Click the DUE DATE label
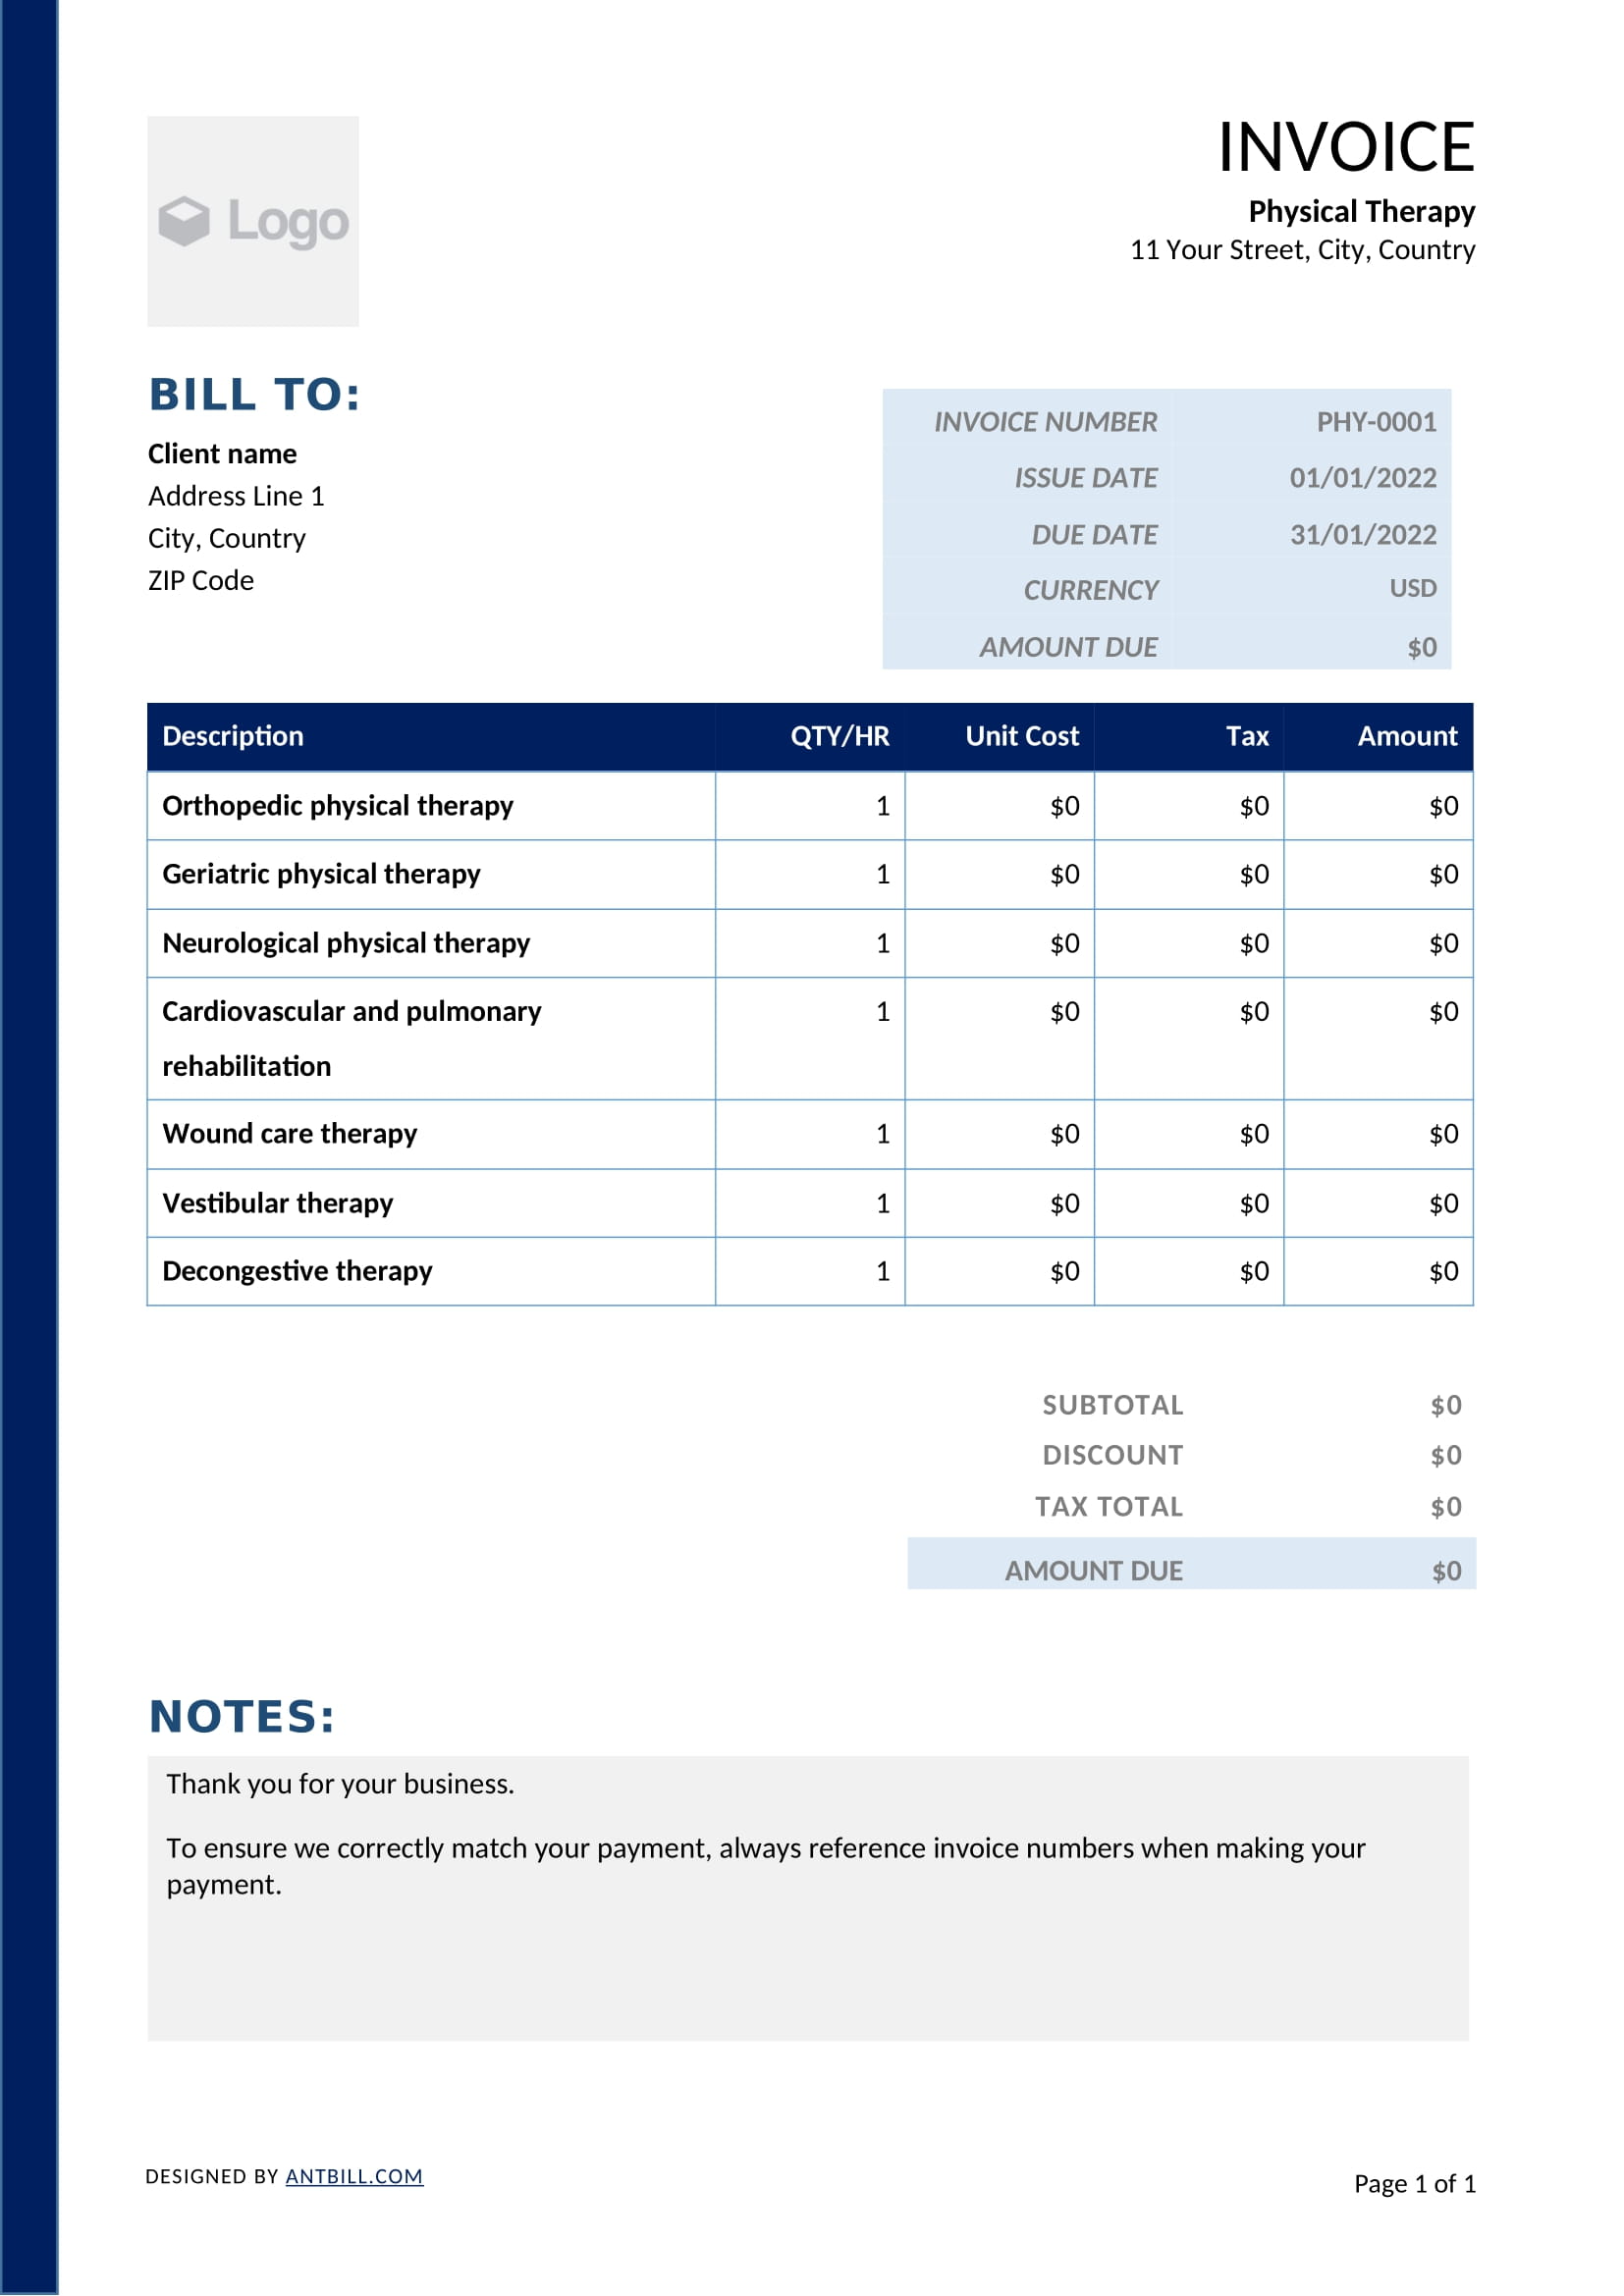The width and height of the screenshot is (1624, 2296). tap(1094, 535)
